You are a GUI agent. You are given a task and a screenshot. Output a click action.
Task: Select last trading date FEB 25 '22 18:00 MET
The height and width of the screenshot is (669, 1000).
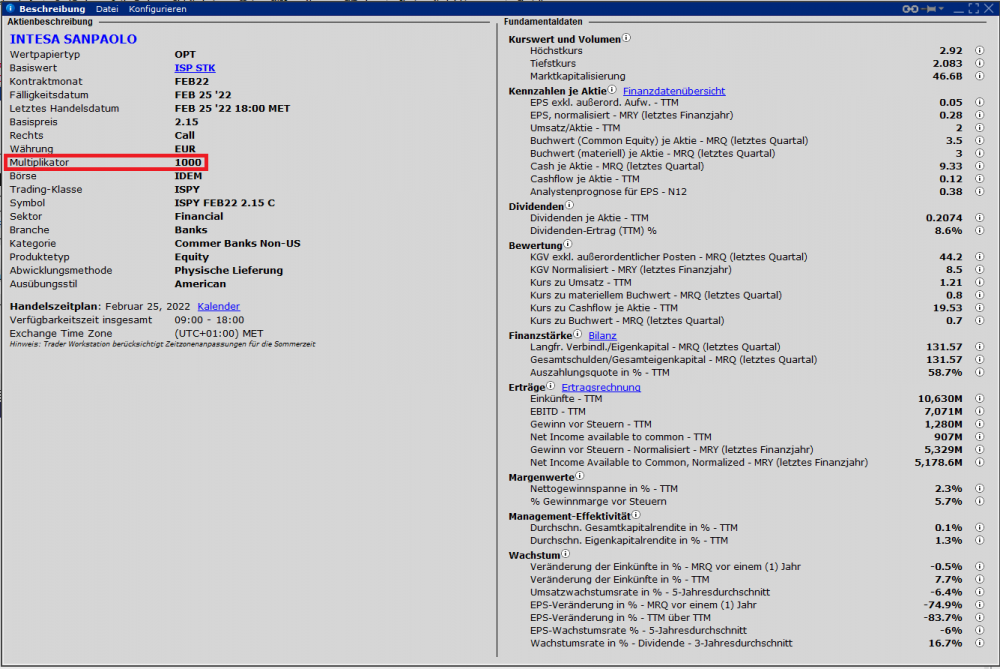[x=232, y=108]
